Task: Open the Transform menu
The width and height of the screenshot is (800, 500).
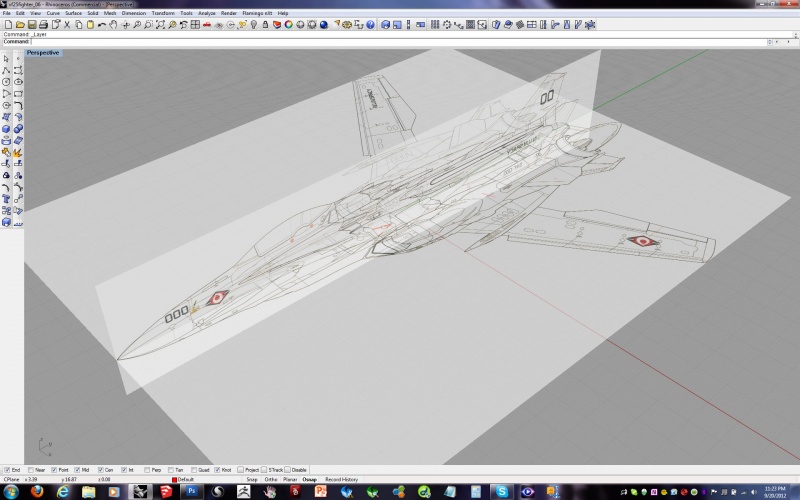Action: [x=163, y=13]
